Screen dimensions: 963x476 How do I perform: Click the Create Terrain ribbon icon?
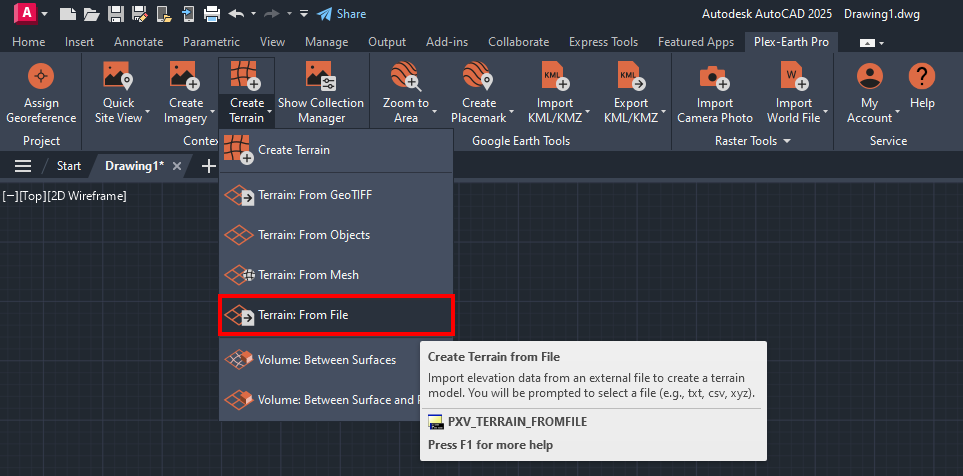pyautogui.click(x=246, y=76)
